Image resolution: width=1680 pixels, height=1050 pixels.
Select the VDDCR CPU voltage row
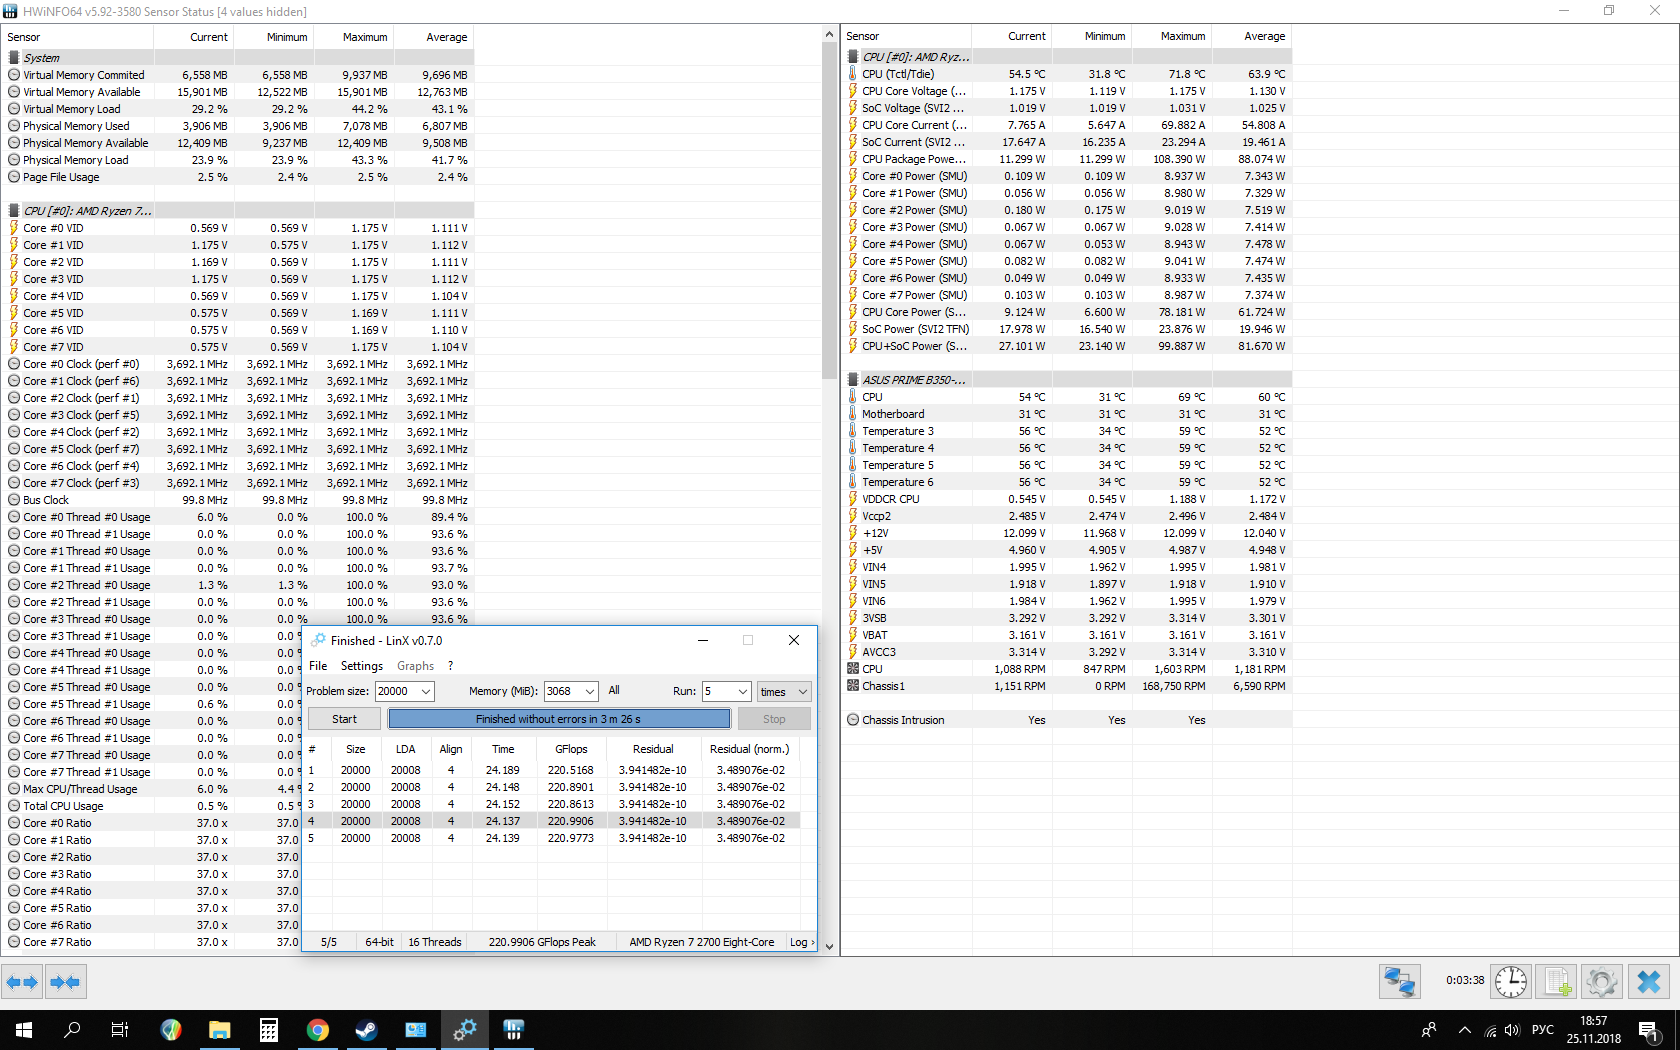1067,499
